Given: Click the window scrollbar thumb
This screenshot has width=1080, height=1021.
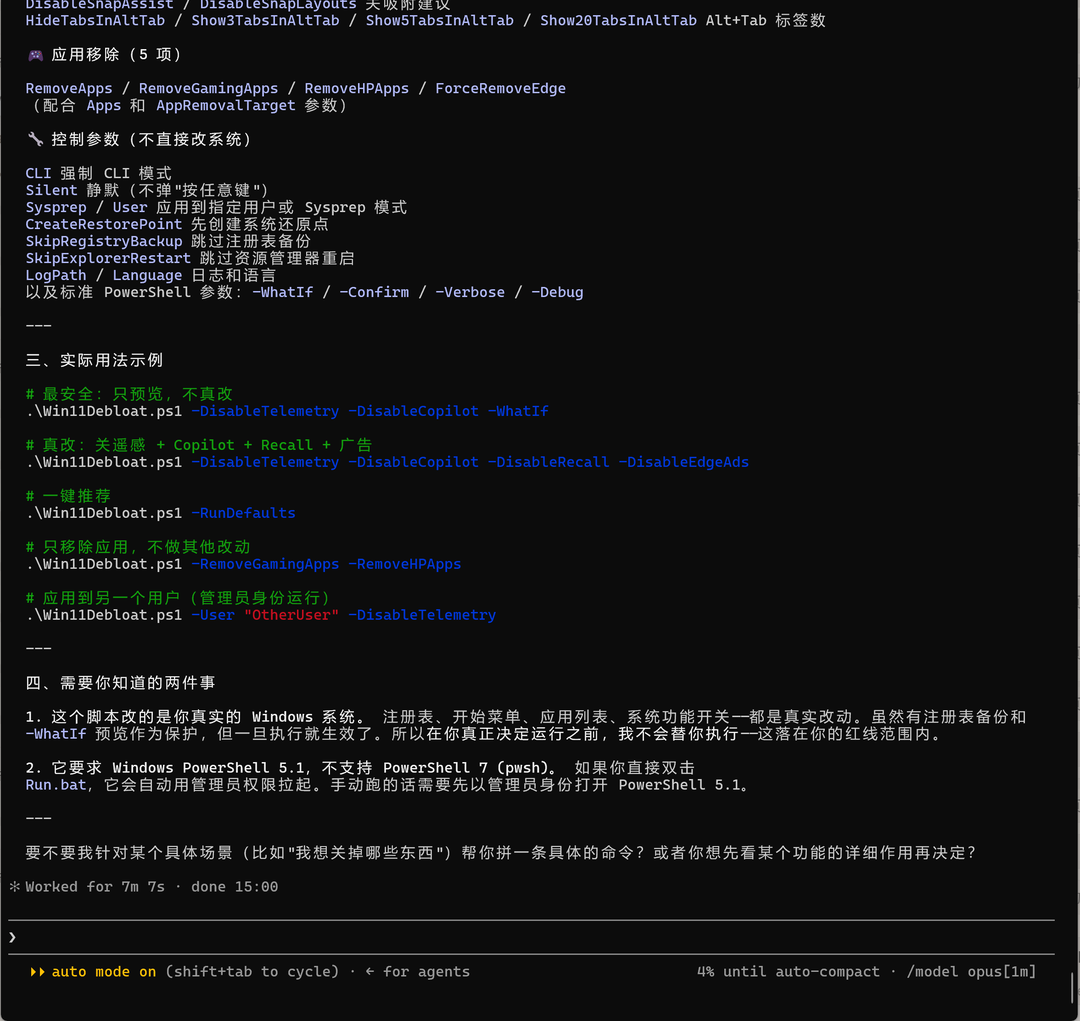Looking at the screenshot, I should pyautogui.click(x=1072, y=987).
